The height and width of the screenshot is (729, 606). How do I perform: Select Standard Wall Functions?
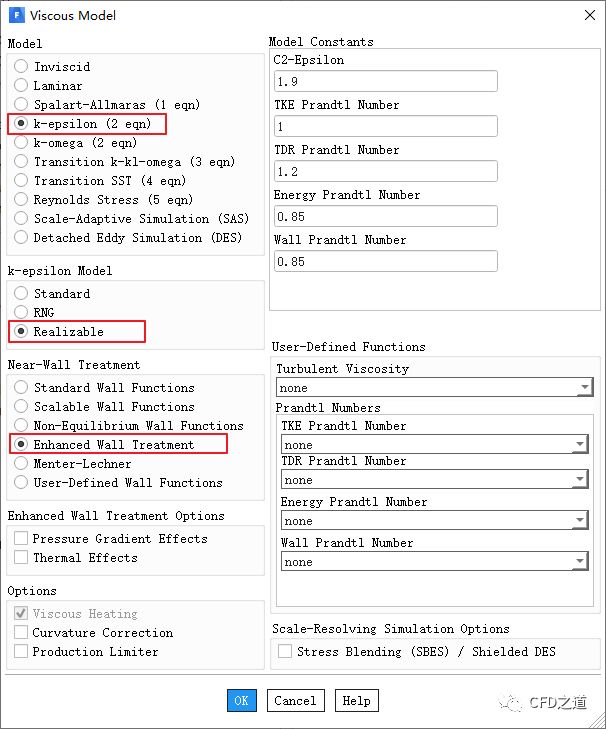coord(21,388)
